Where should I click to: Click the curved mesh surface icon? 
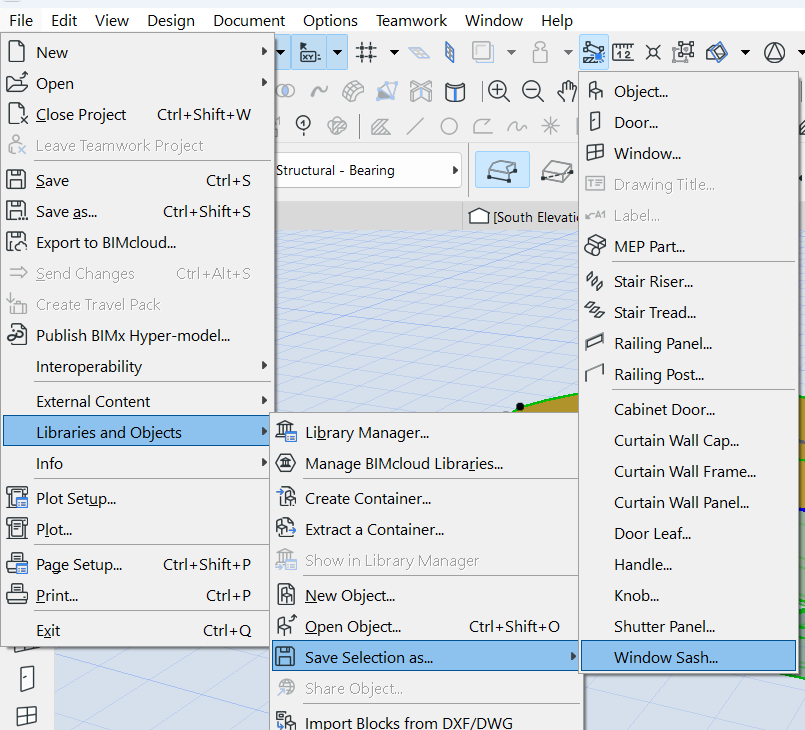353,92
